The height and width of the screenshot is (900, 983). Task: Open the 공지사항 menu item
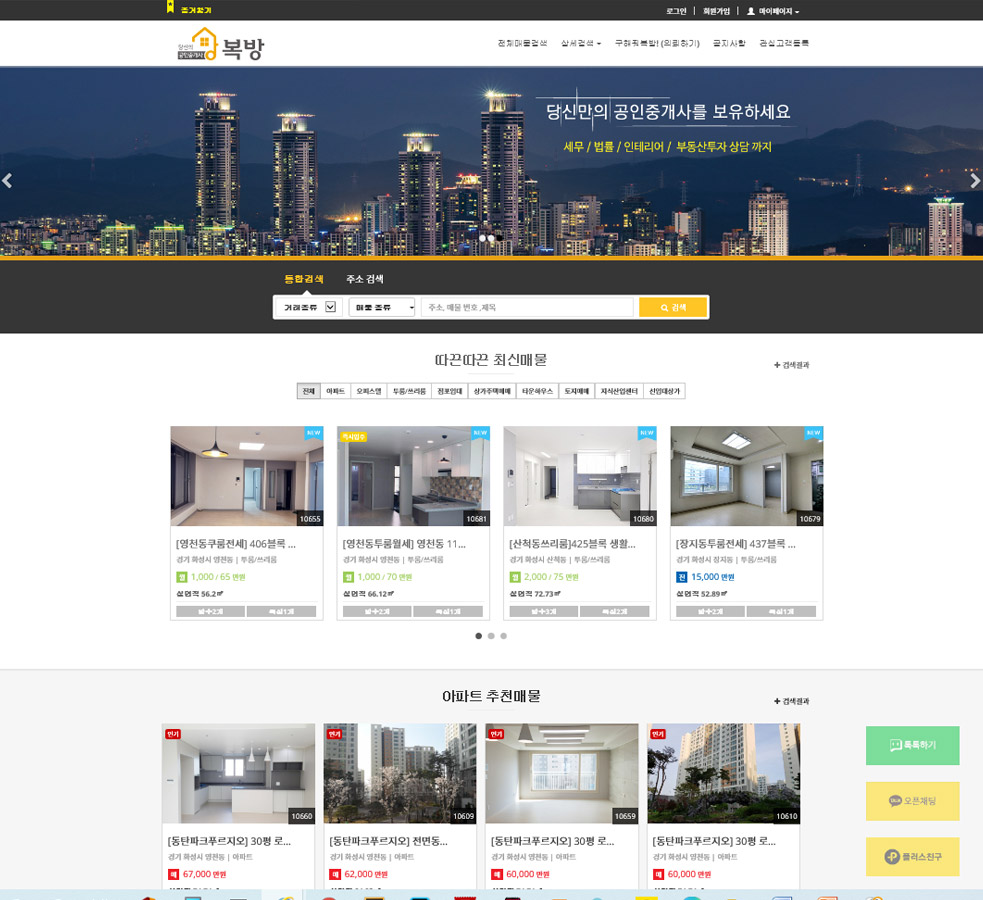(x=729, y=43)
